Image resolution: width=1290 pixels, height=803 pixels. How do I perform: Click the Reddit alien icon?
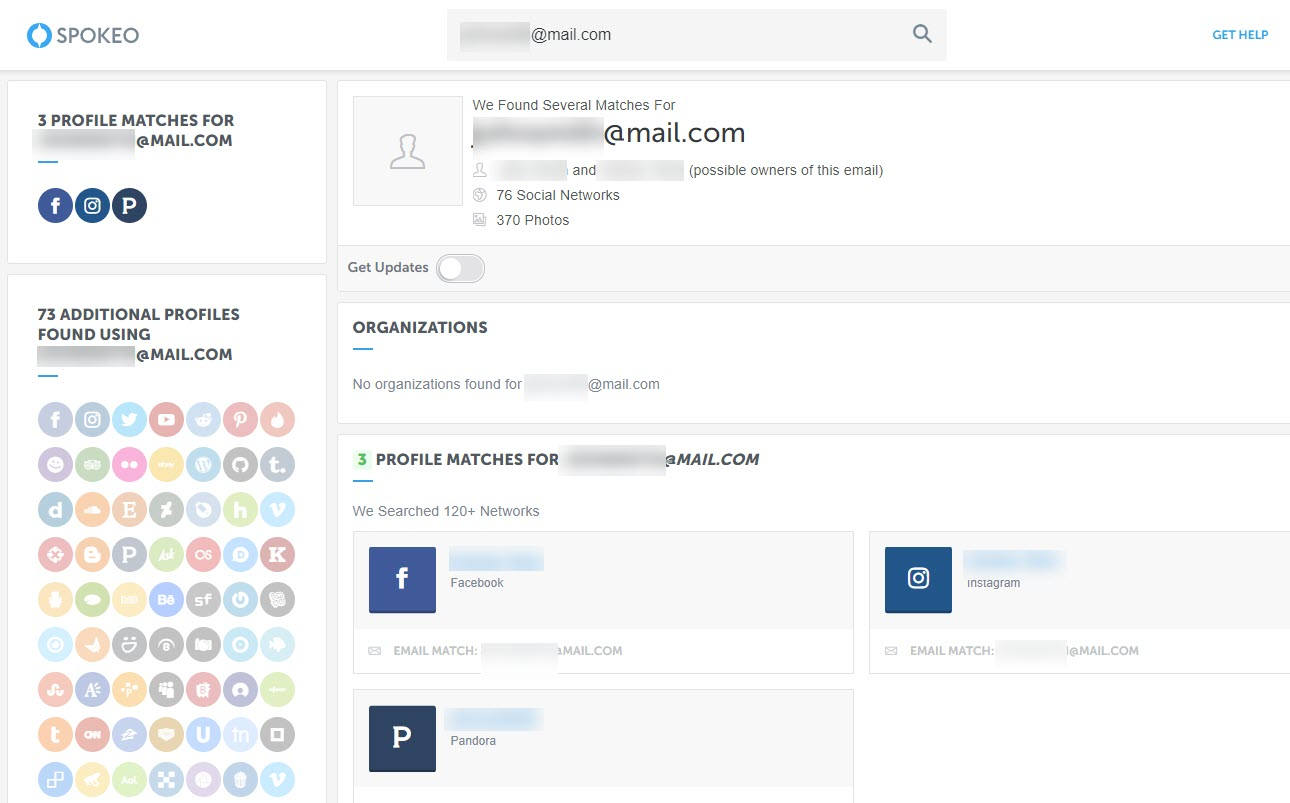(203, 420)
